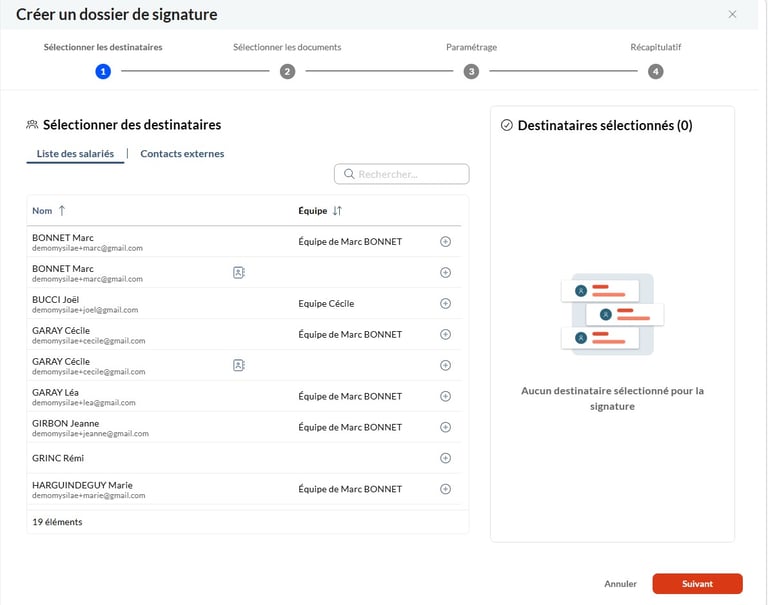768x605 pixels.
Task: Open the Contacts externes tab
Action: (182, 154)
